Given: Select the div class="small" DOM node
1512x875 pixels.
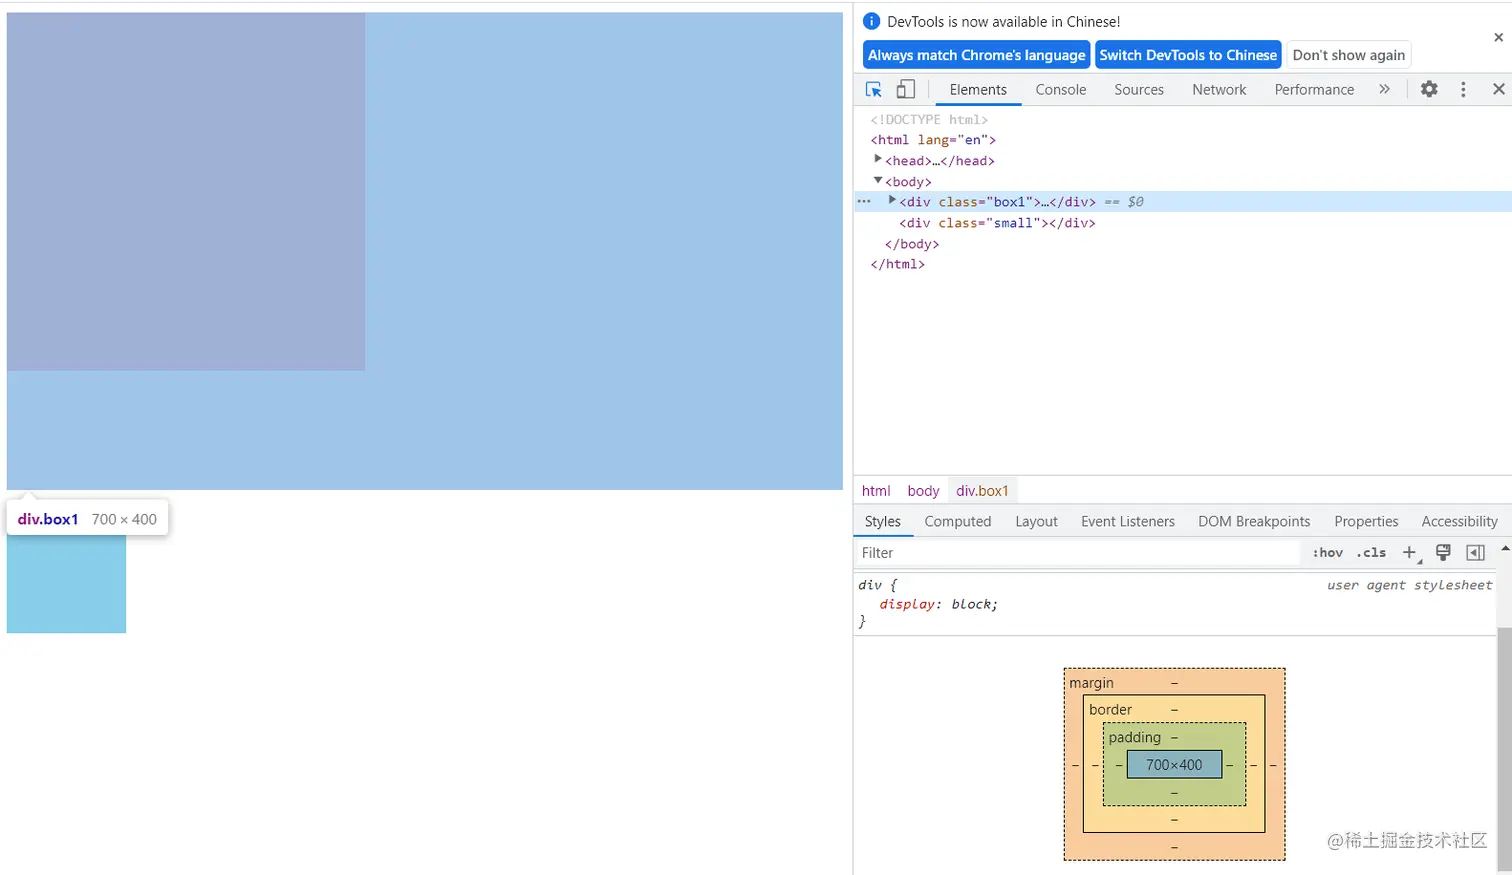Looking at the screenshot, I should tap(997, 223).
